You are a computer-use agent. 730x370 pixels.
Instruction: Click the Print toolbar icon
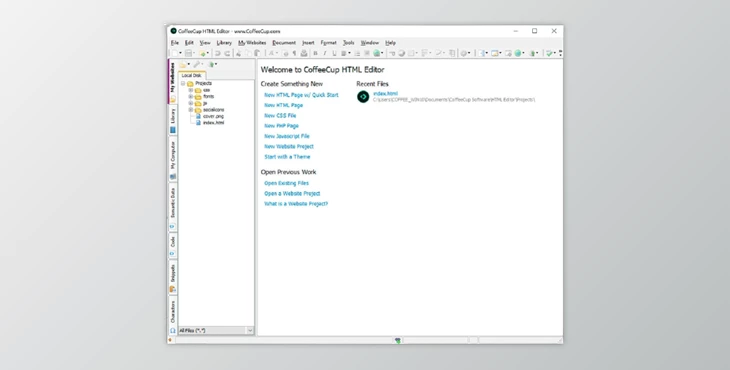(x=304, y=54)
